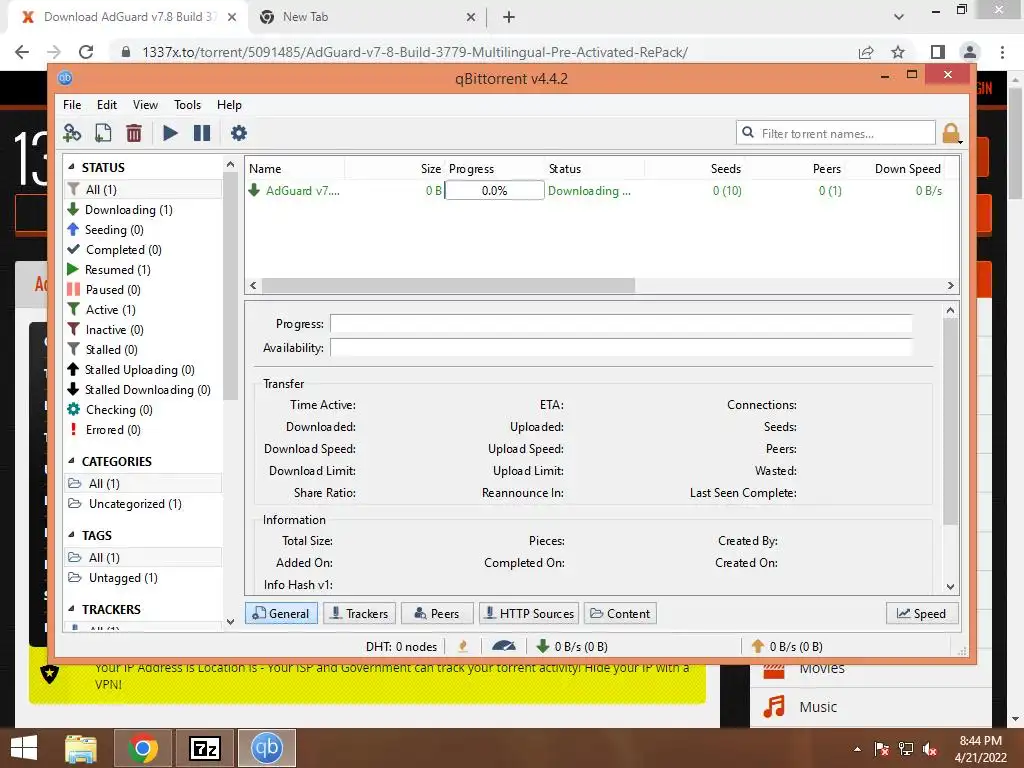Open 7-Zip from the taskbar
This screenshot has width=1024, height=768.
coord(204,748)
